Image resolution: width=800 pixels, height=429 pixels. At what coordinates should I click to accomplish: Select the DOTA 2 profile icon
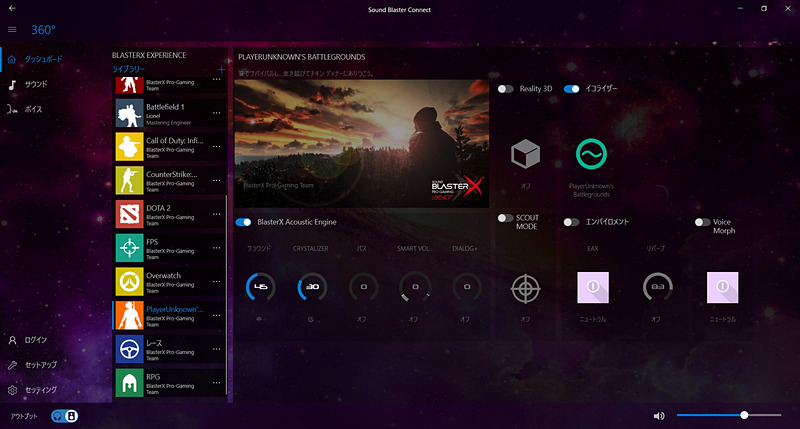click(x=129, y=214)
